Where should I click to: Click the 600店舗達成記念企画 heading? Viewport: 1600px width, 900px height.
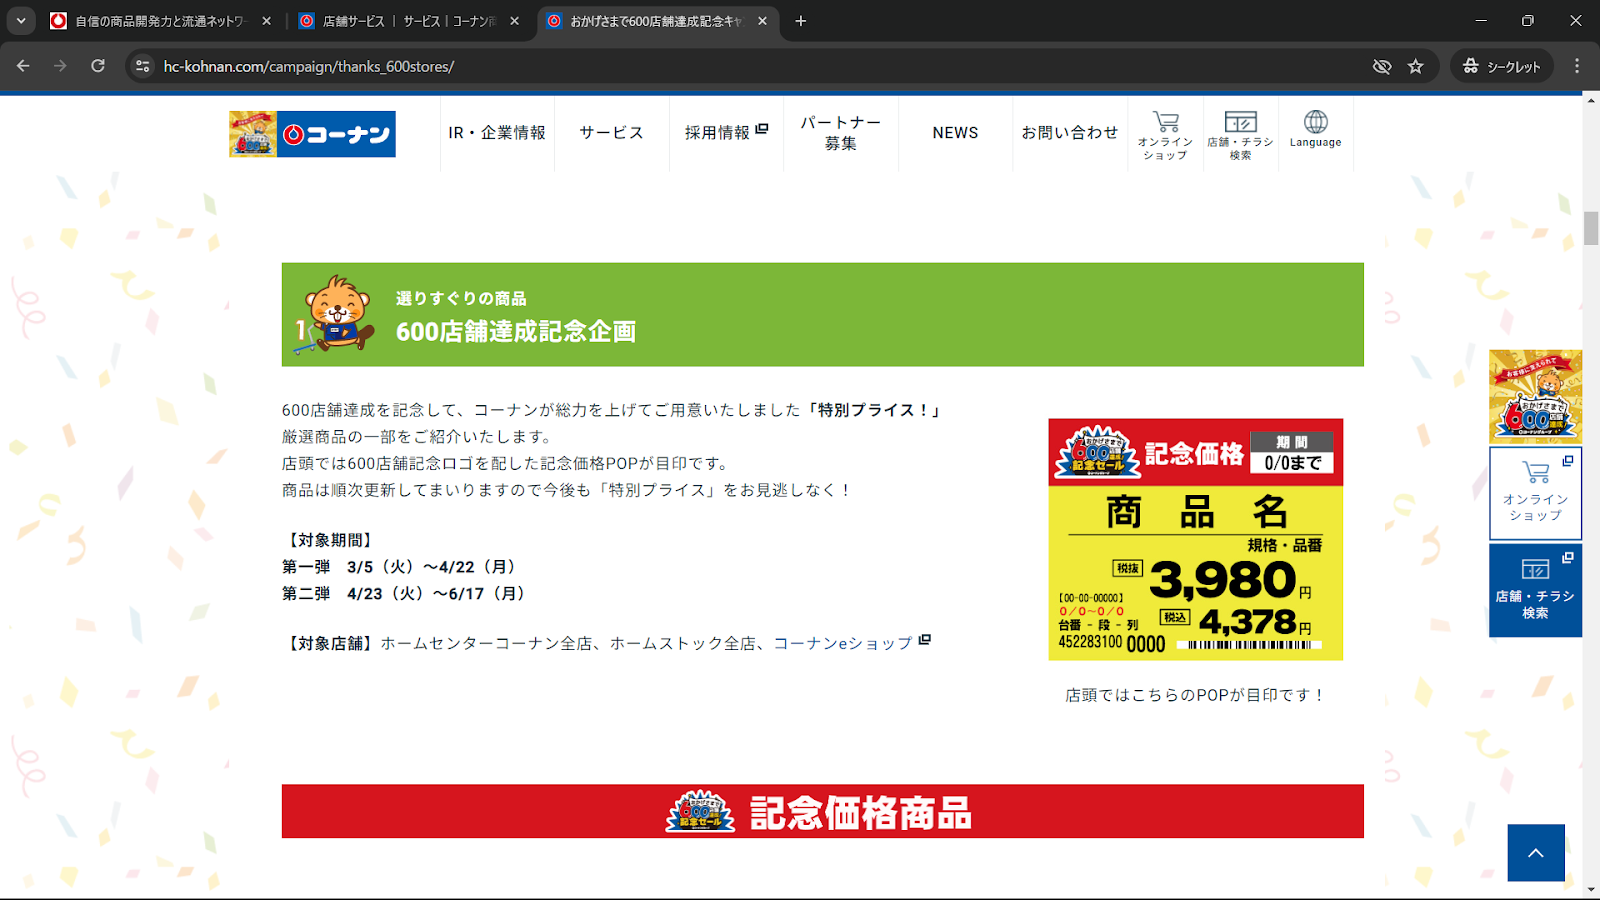pyautogui.click(x=516, y=332)
